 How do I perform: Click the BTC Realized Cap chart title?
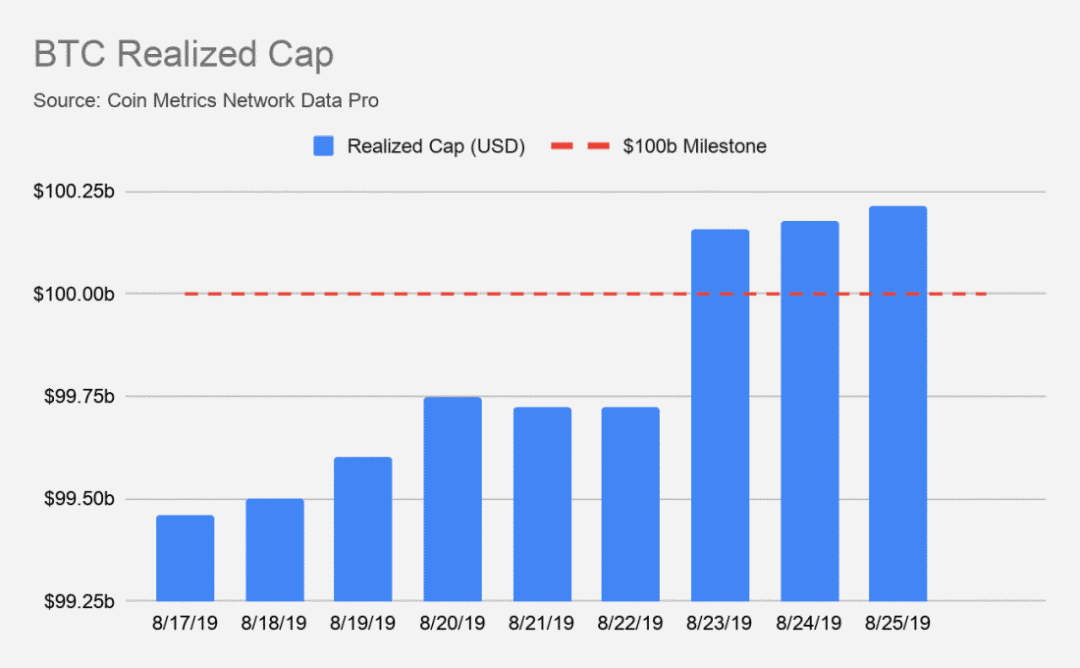click(184, 54)
